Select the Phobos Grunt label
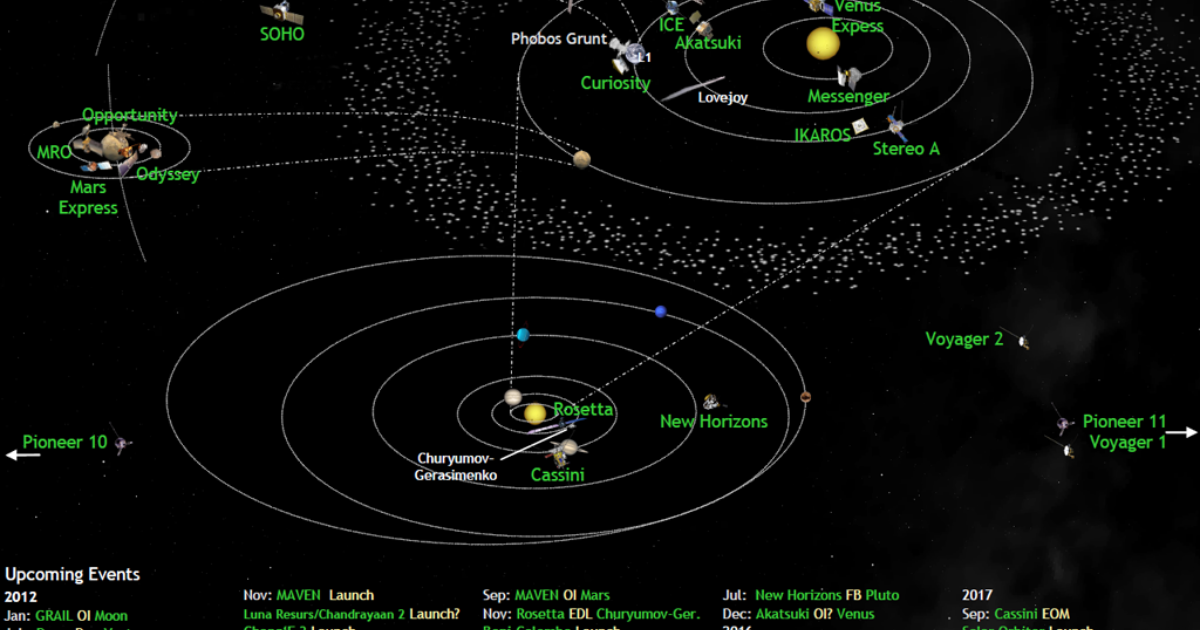The image size is (1200, 630). tap(558, 39)
